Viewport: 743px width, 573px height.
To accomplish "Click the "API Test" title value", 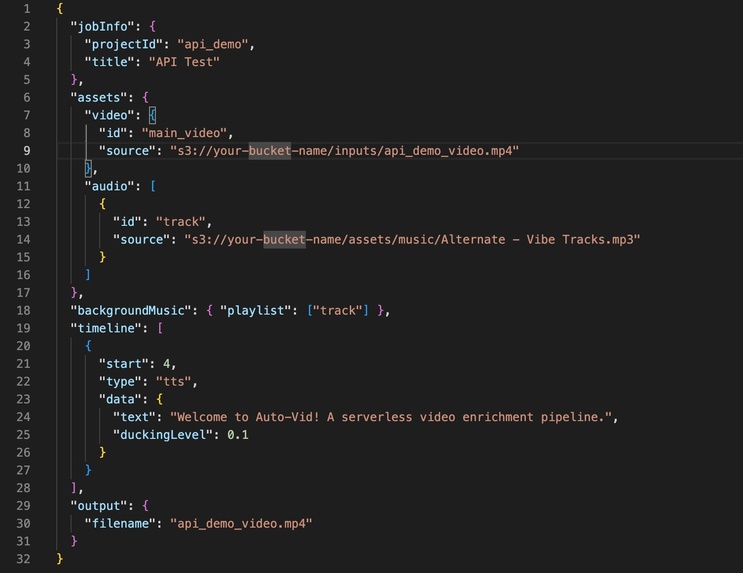I will 184,62.
